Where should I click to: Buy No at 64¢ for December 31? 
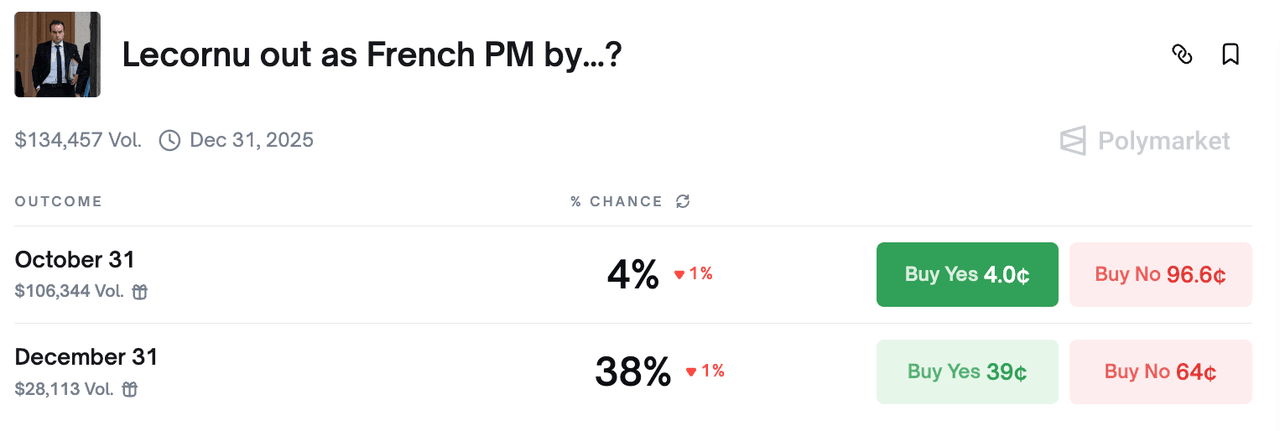point(1160,371)
